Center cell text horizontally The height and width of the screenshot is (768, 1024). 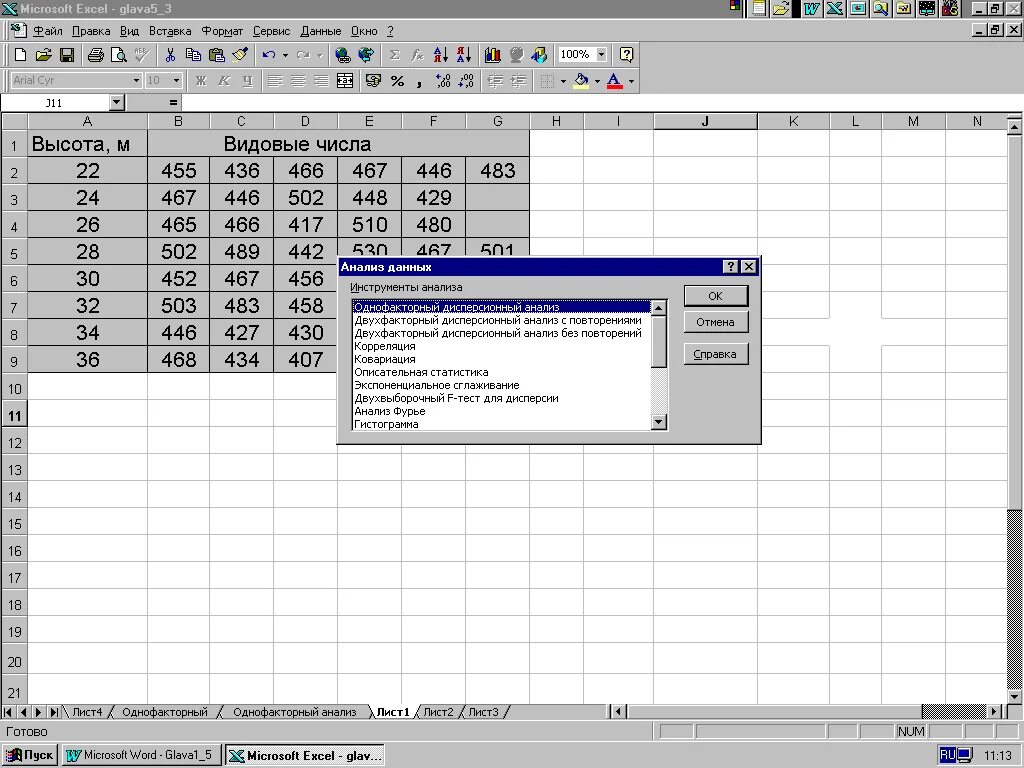[x=298, y=81]
